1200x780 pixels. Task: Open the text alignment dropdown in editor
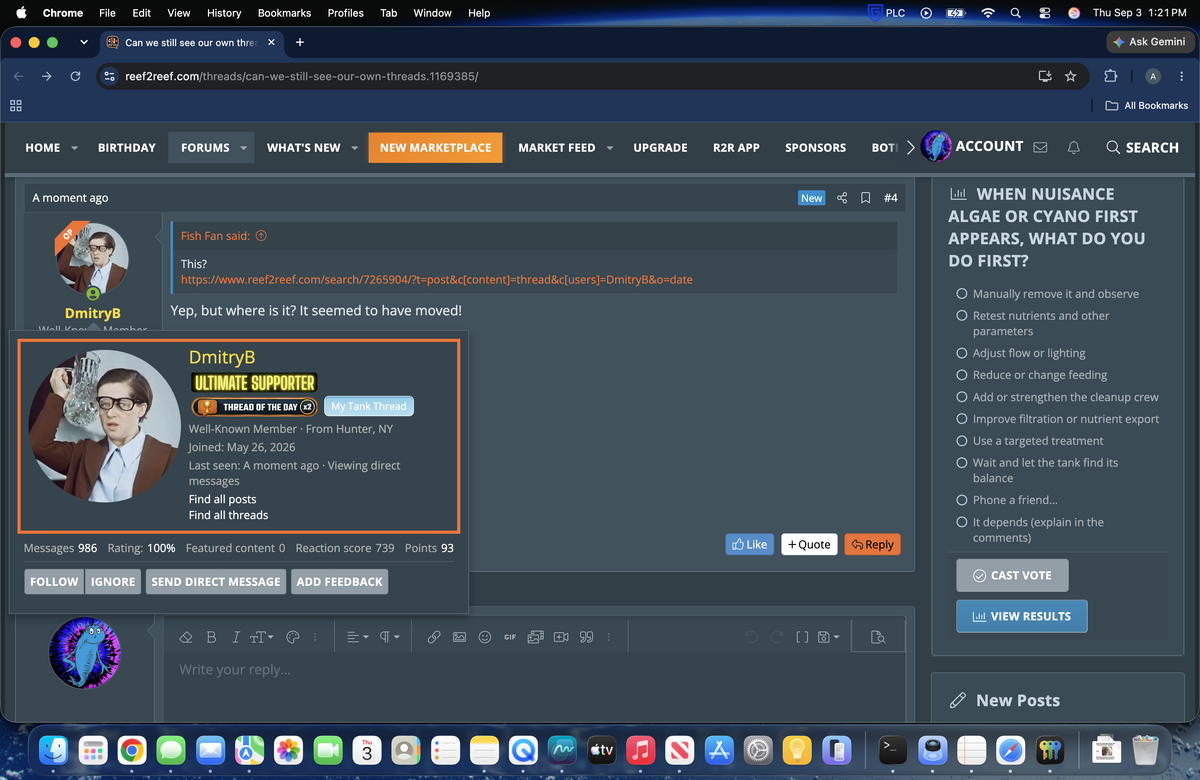357,637
